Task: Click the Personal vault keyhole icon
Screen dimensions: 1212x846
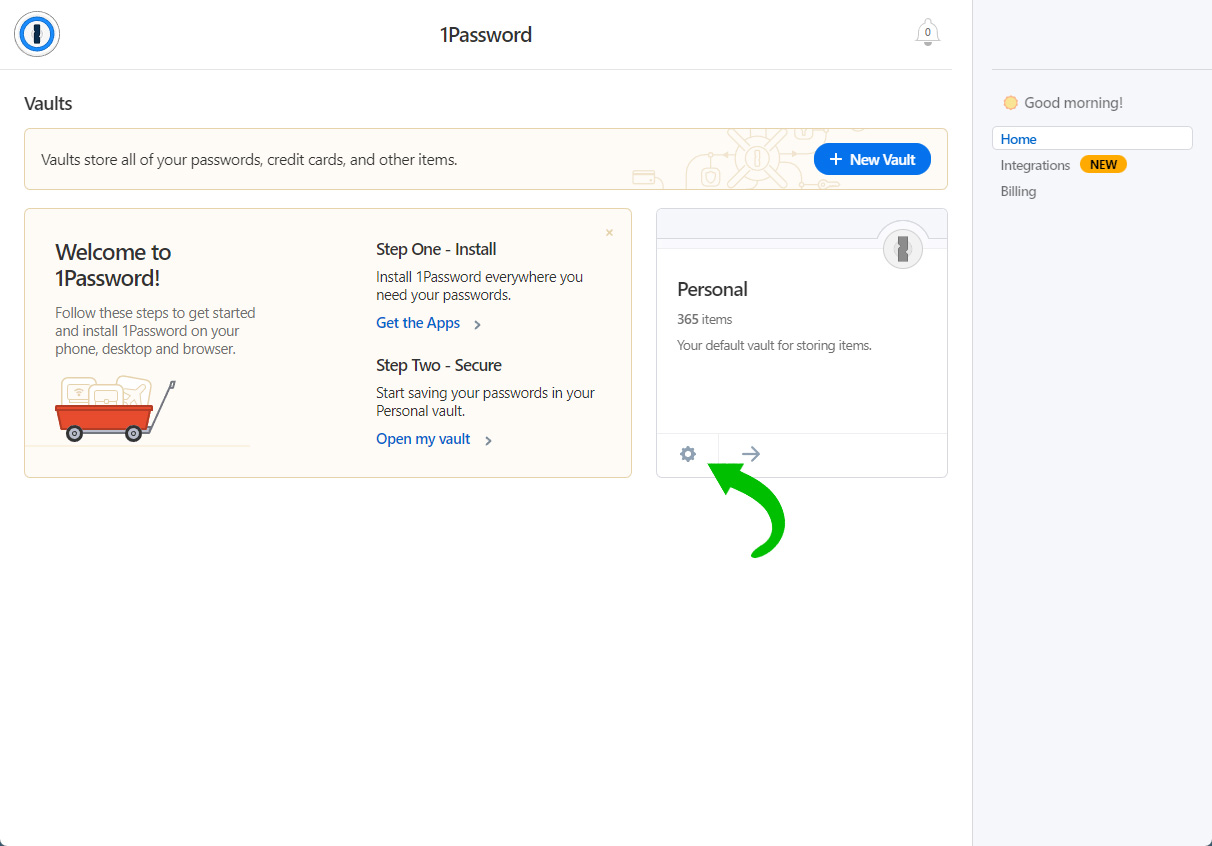Action: [903, 248]
